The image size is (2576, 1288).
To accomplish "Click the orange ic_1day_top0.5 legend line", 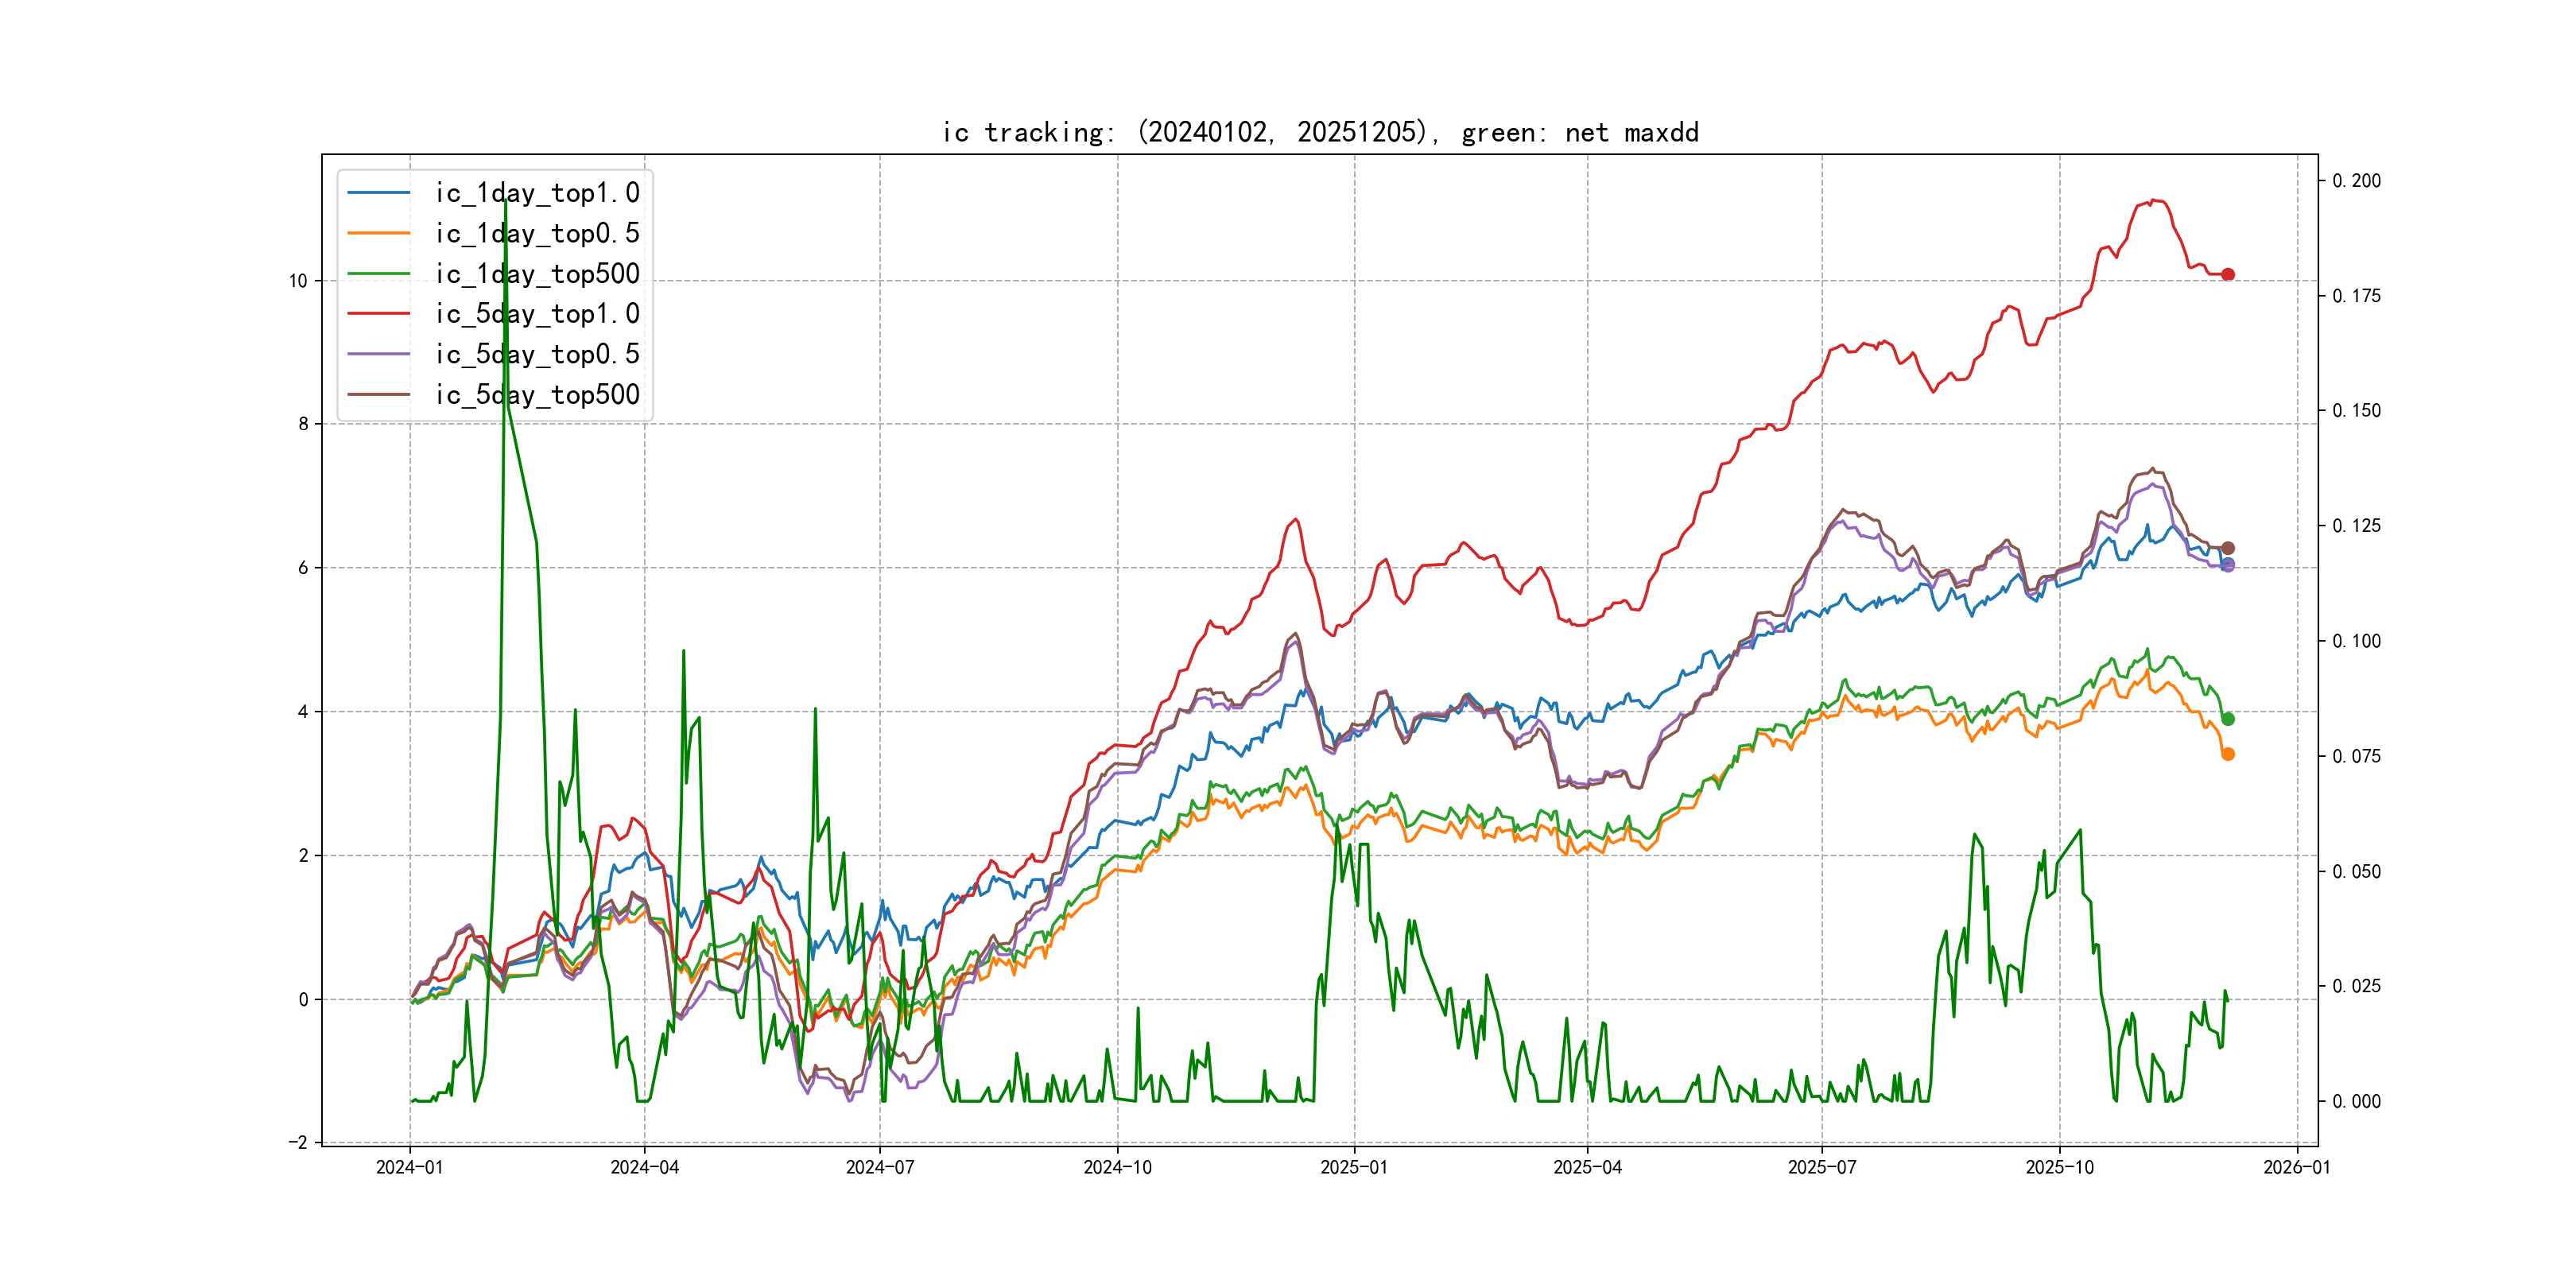I will [378, 233].
